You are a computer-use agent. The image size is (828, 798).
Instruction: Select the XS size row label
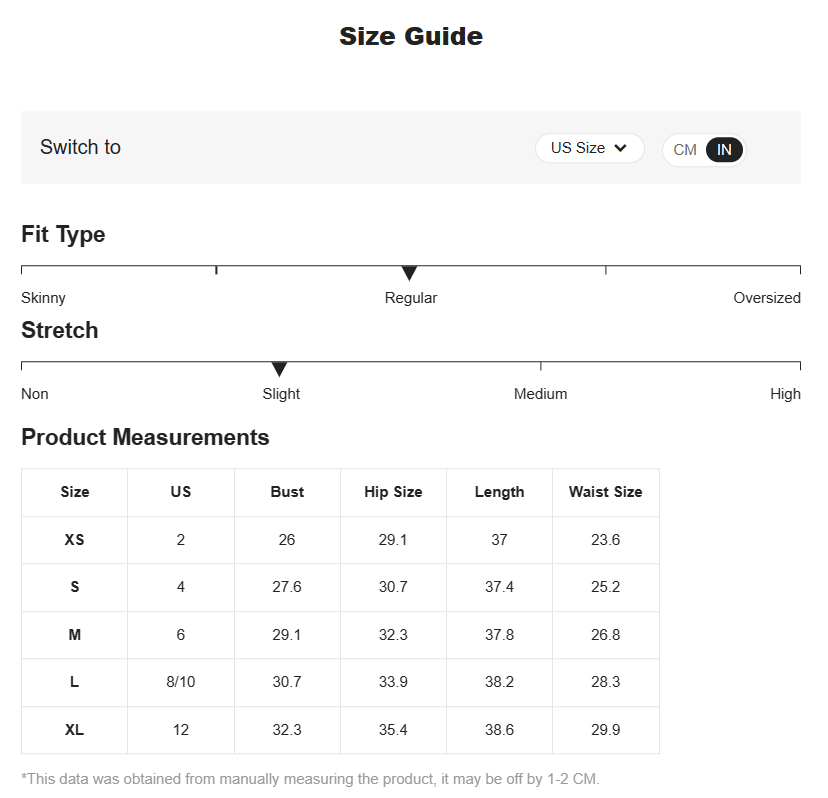[x=75, y=540]
